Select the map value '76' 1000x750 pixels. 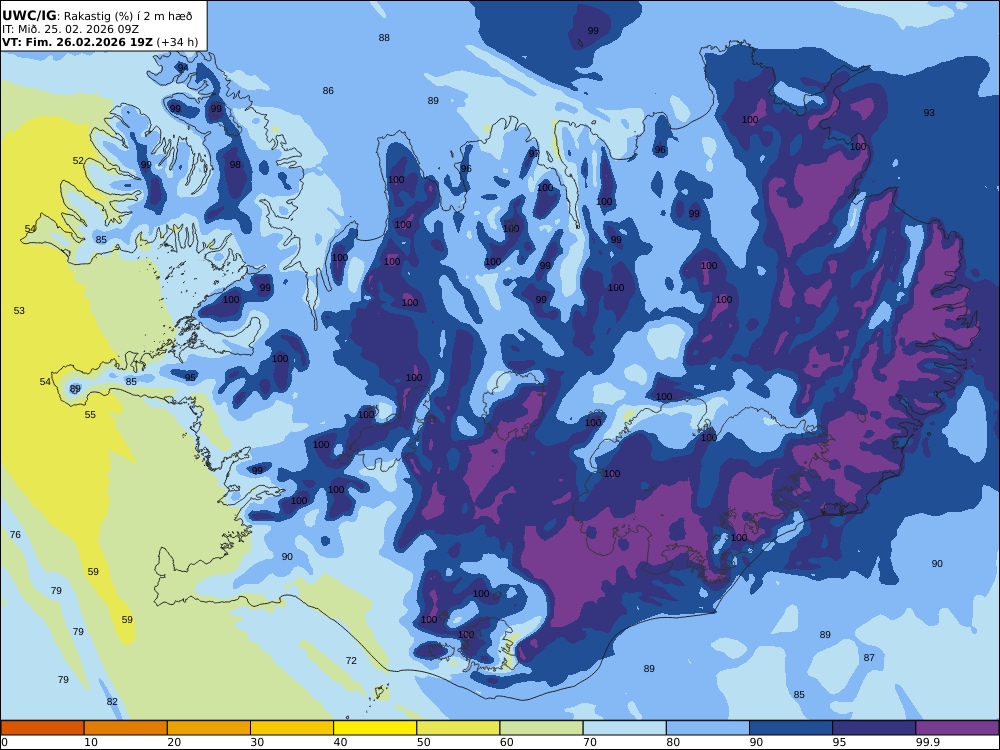coord(15,534)
